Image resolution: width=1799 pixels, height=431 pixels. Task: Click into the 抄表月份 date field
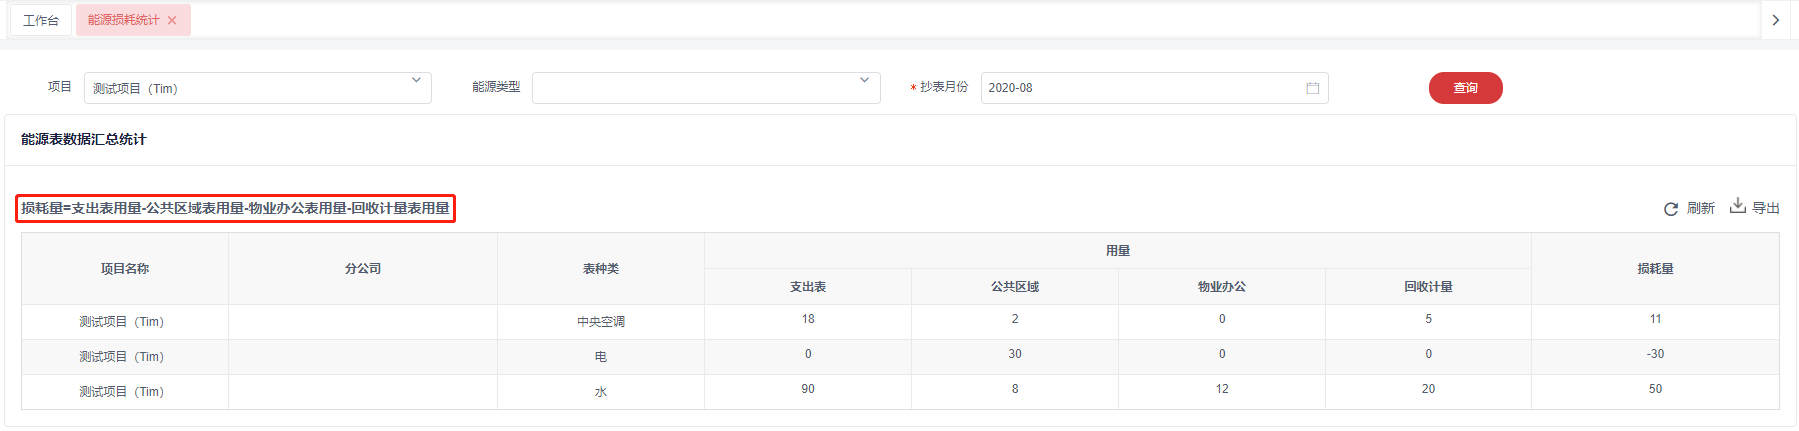1140,88
